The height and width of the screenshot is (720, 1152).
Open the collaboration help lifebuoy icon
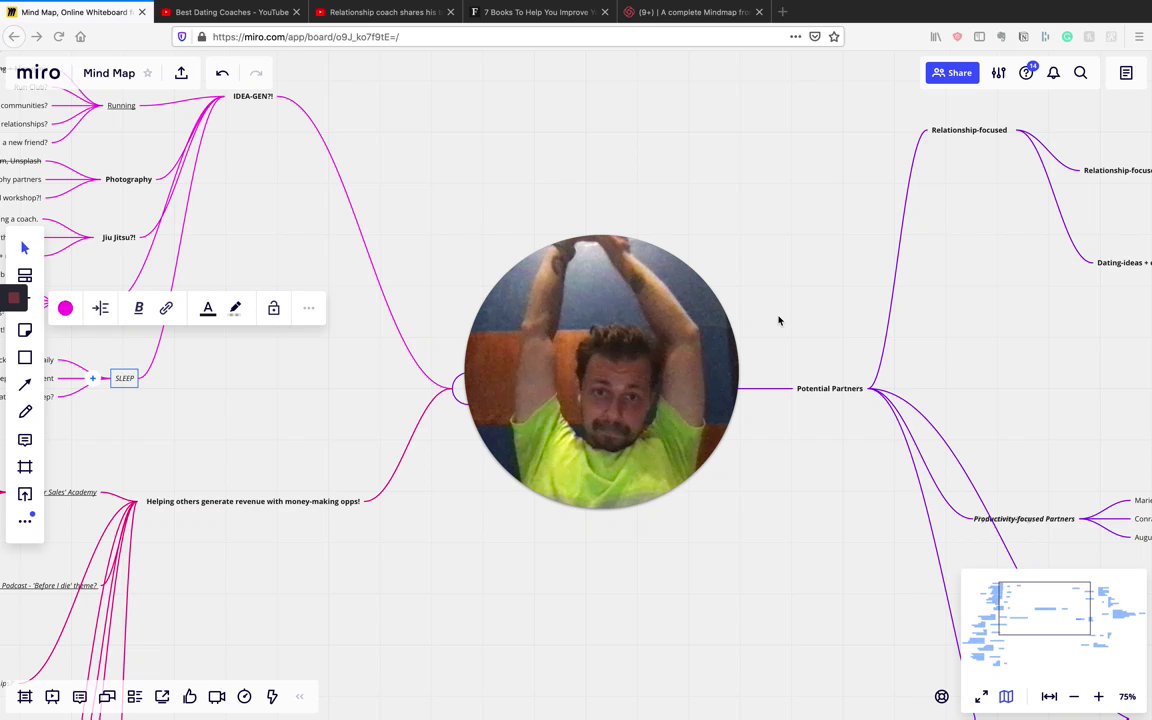pyautogui.click(x=942, y=696)
